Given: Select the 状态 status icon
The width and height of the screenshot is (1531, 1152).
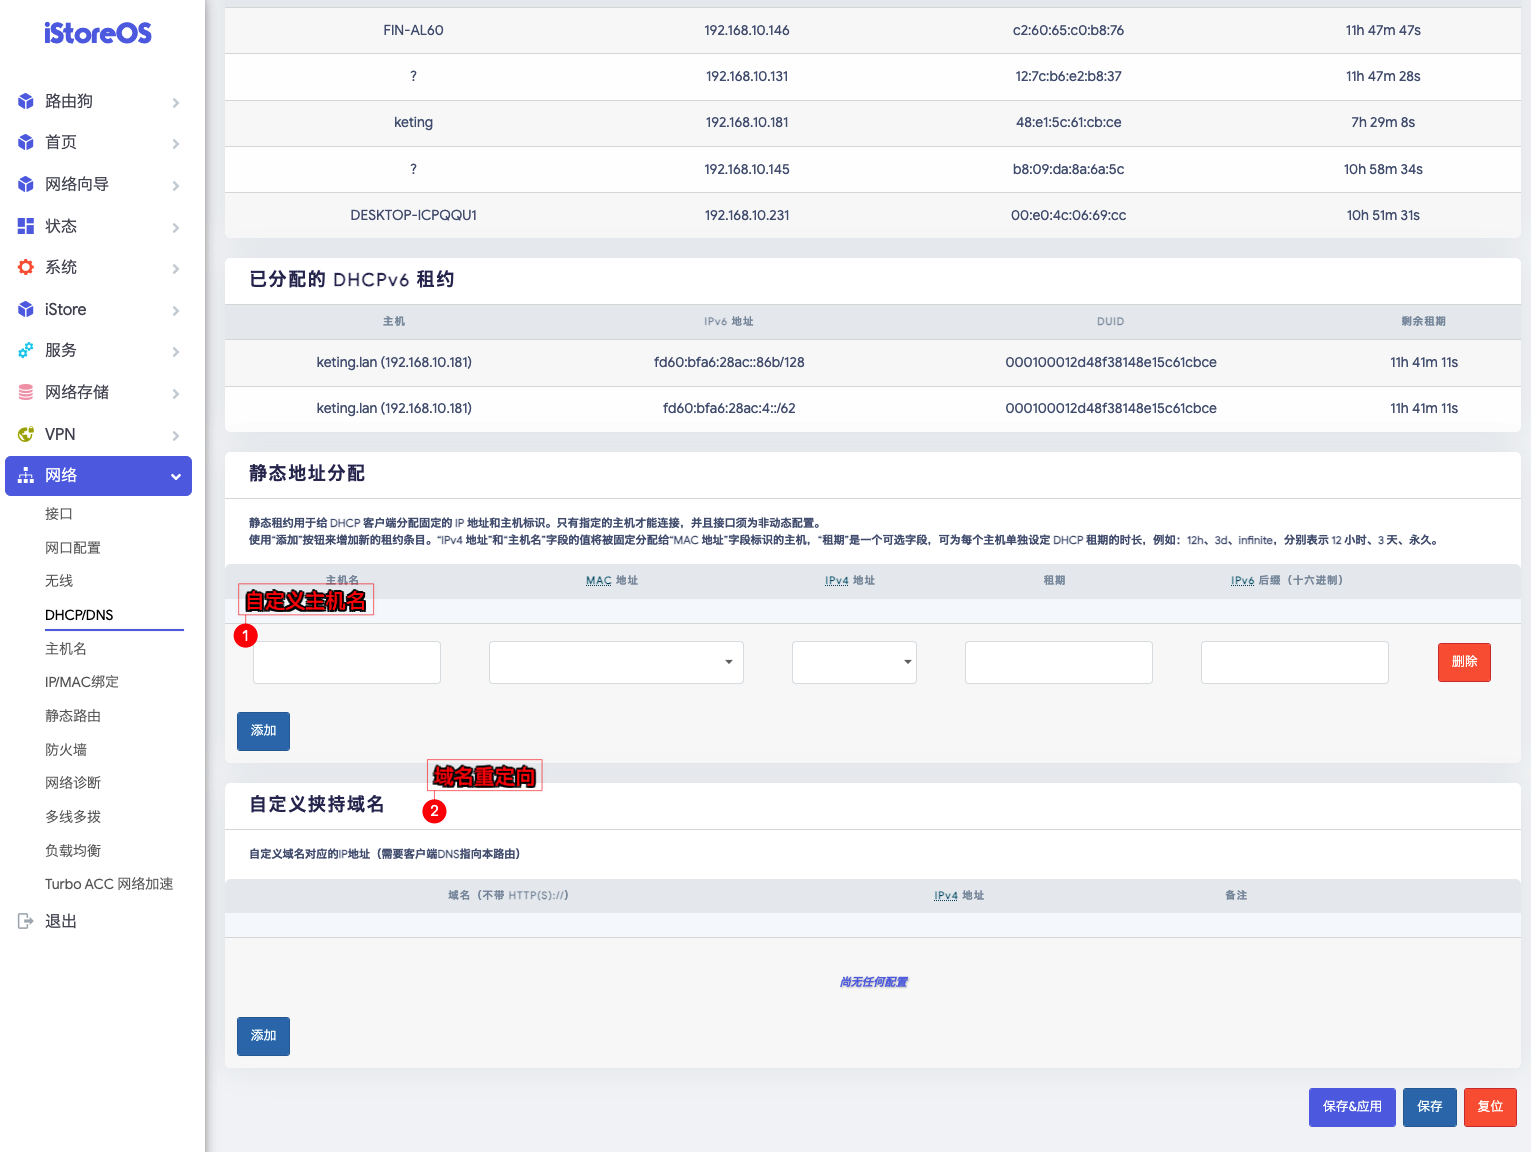Looking at the screenshot, I should pyautogui.click(x=26, y=226).
